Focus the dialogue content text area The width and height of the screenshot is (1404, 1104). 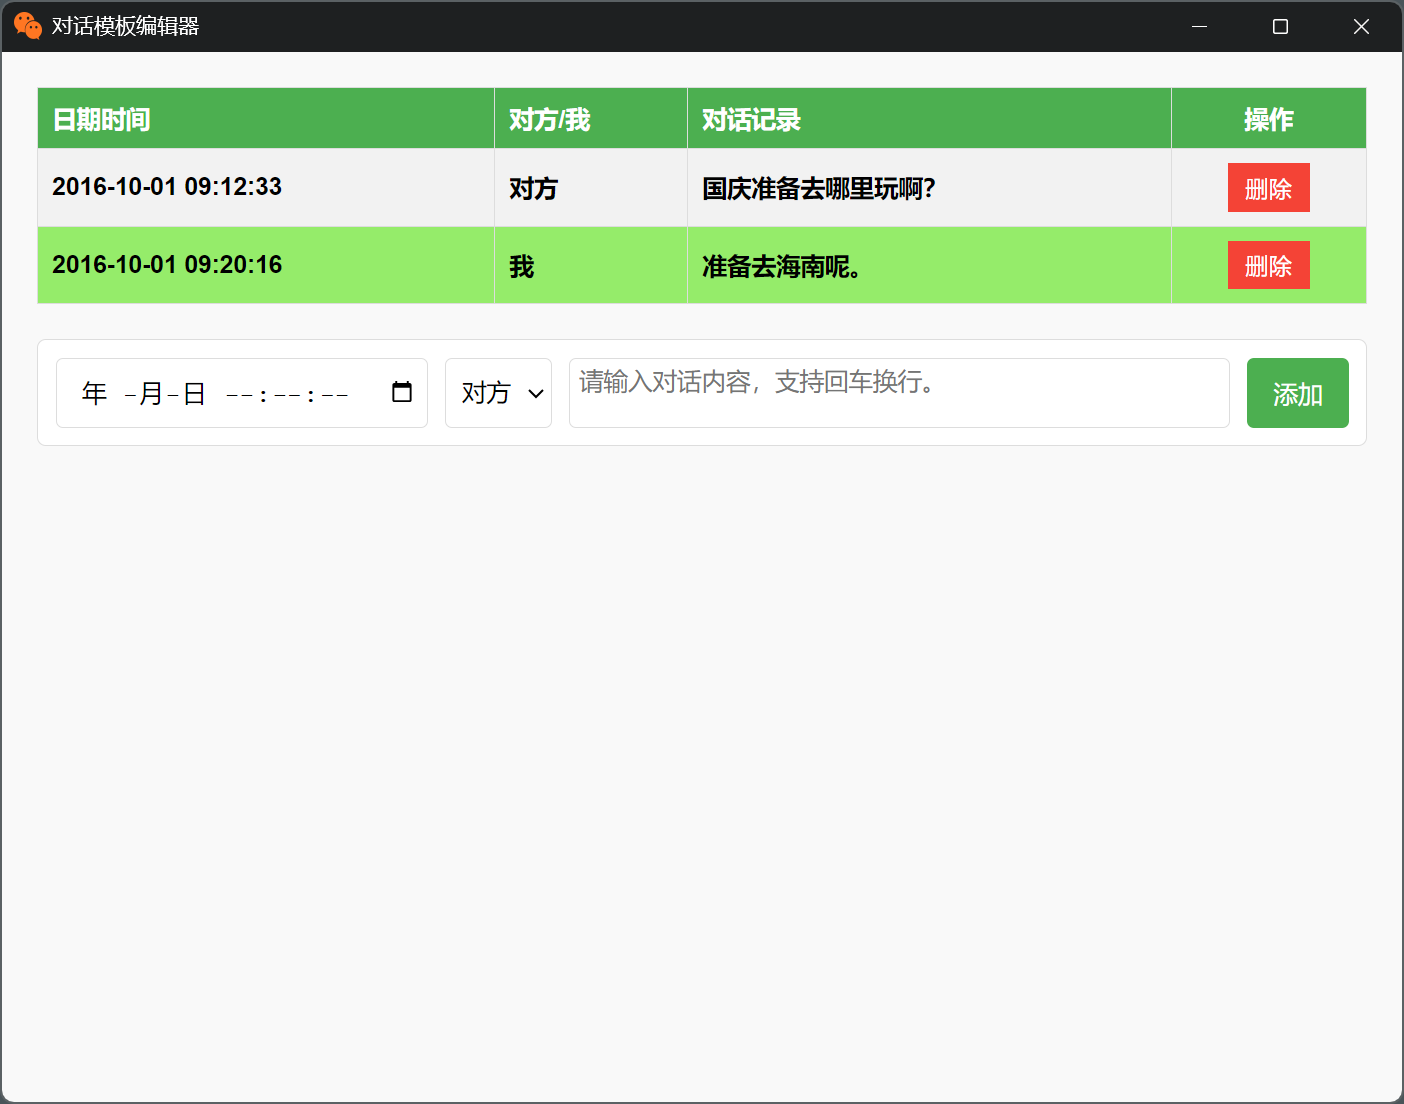coord(899,393)
